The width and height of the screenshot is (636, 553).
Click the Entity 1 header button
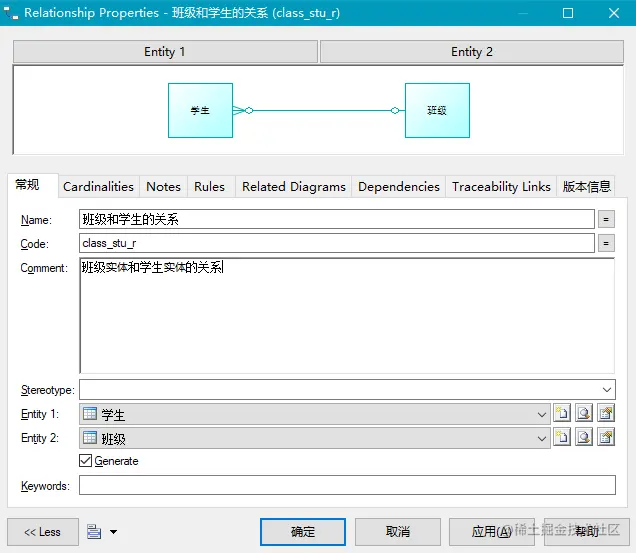coord(165,52)
